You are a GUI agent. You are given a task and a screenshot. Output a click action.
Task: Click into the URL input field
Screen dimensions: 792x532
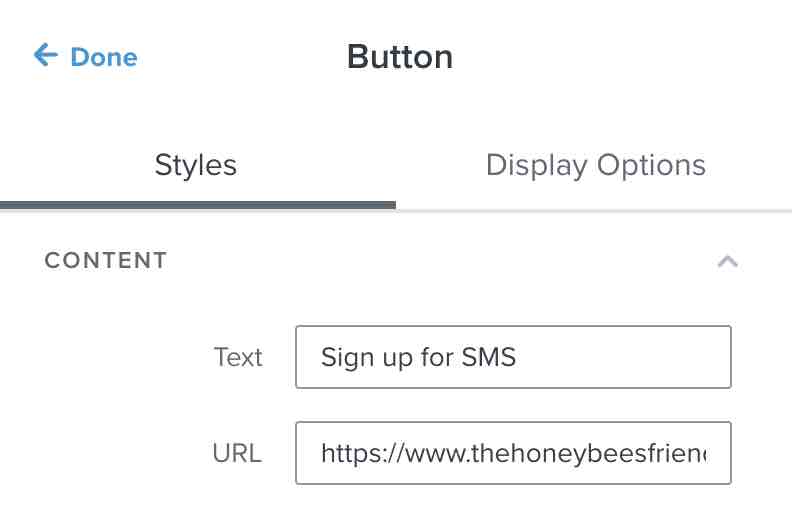513,453
